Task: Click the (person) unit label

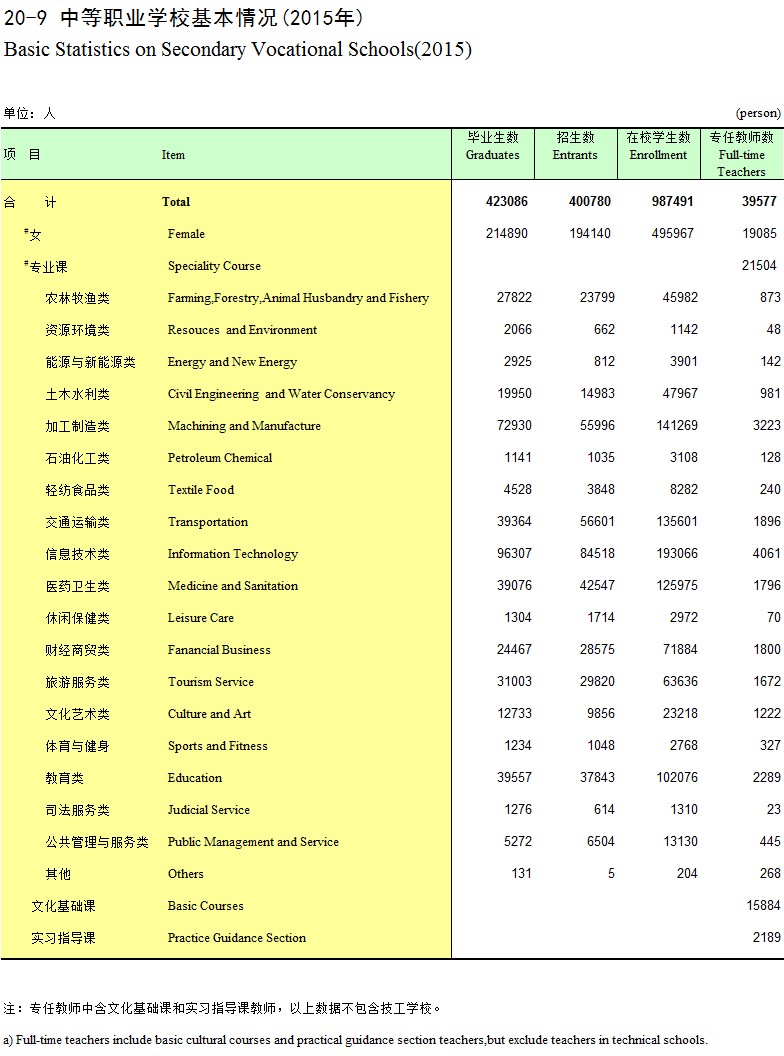Action: (x=758, y=113)
